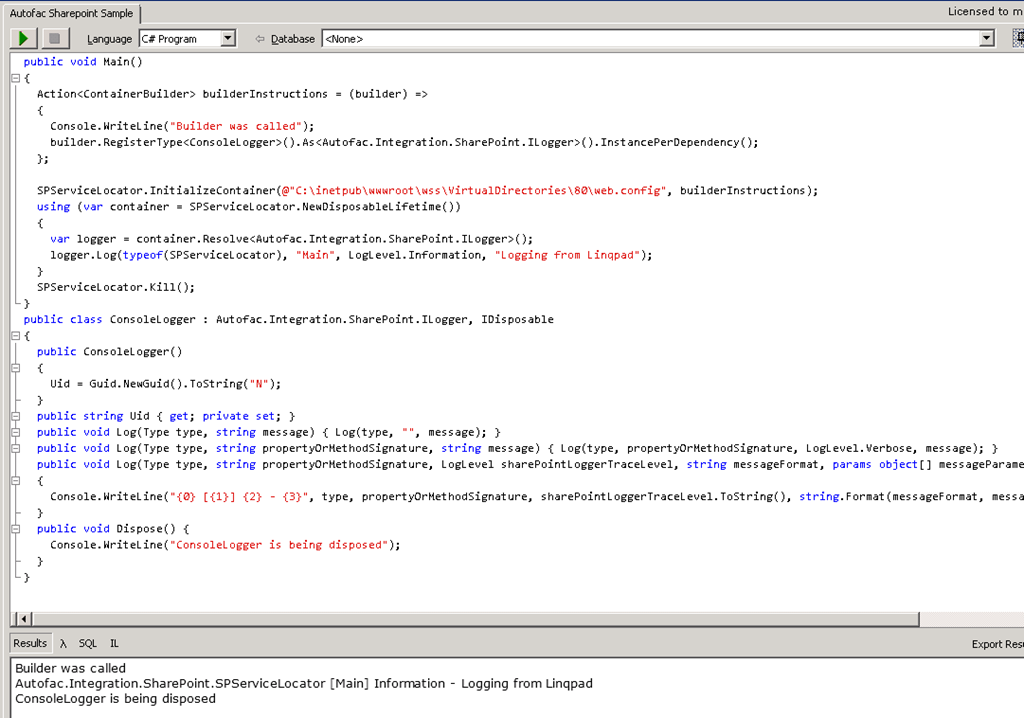Open the Language dropdown showing C# Program
Screen dimensions: 1024x718
[x=227, y=39]
